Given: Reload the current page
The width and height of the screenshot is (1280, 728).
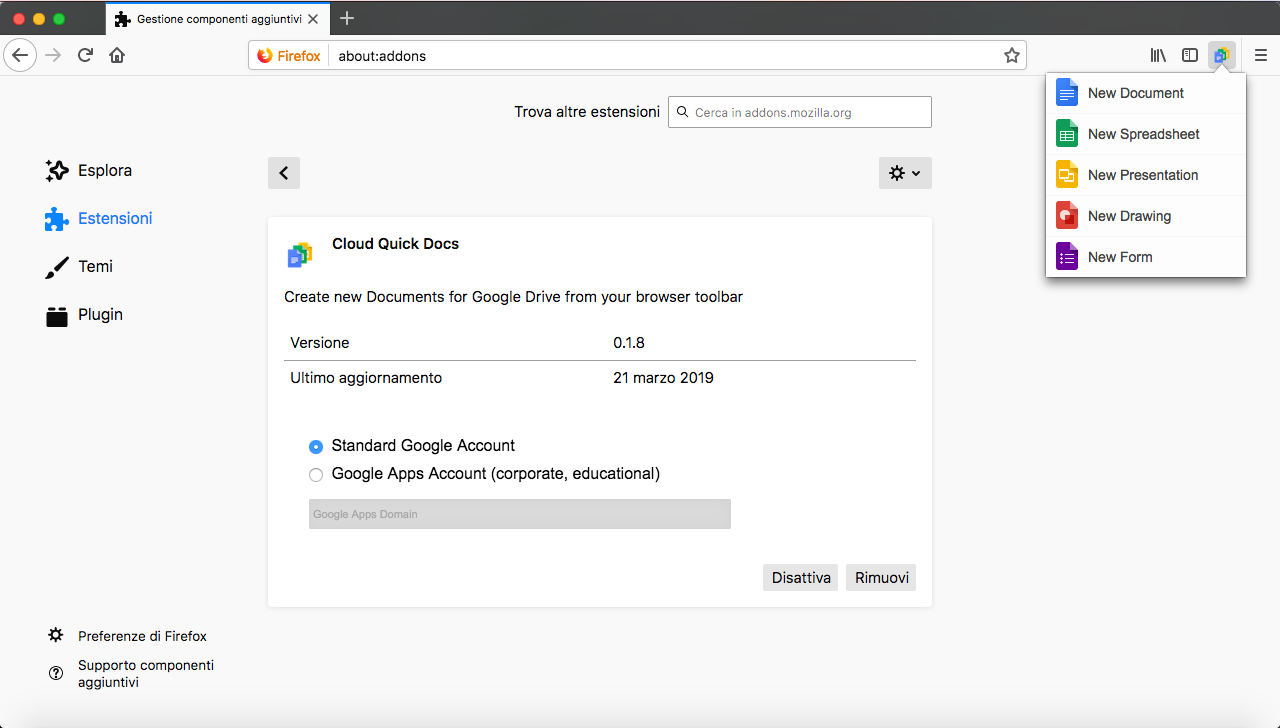Looking at the screenshot, I should [86, 56].
